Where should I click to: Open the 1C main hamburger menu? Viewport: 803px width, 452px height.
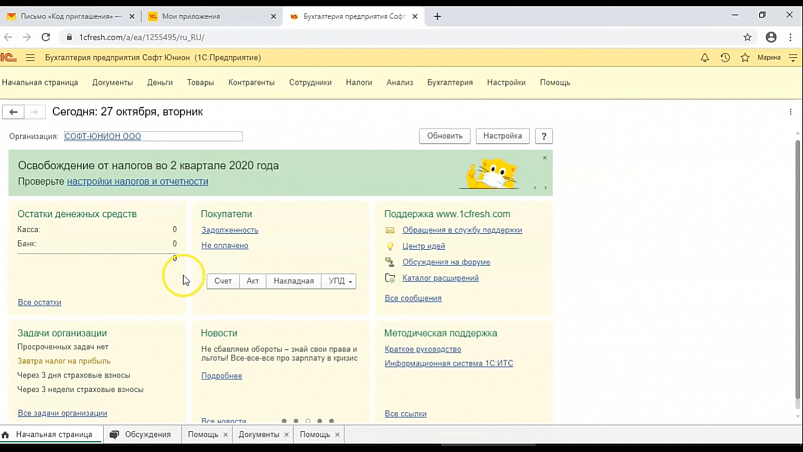(30, 58)
